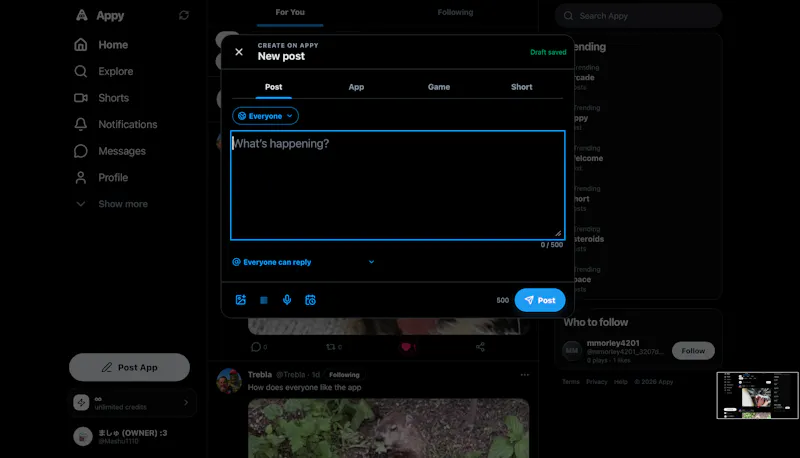
Task: Click the Following badge on Trebla's post
Action: point(344,375)
